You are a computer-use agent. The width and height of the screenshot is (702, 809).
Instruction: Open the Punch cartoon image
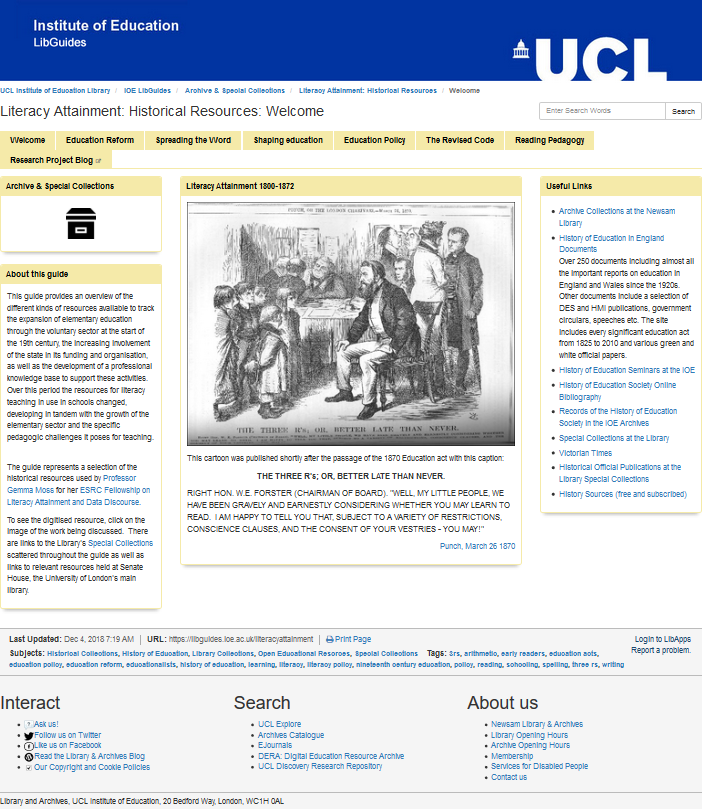point(351,324)
